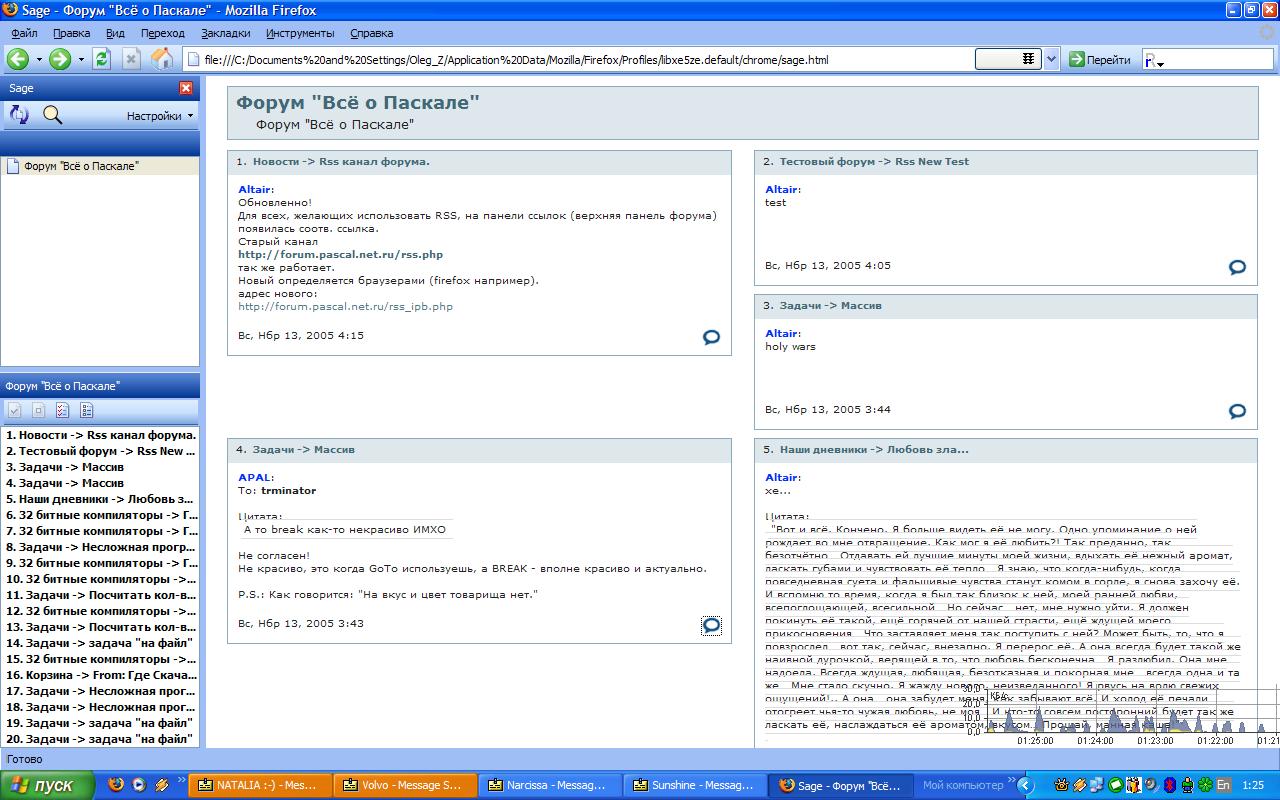
Task: Click the Firefox Reload toolbar button
Action: pyautogui.click(x=101, y=60)
